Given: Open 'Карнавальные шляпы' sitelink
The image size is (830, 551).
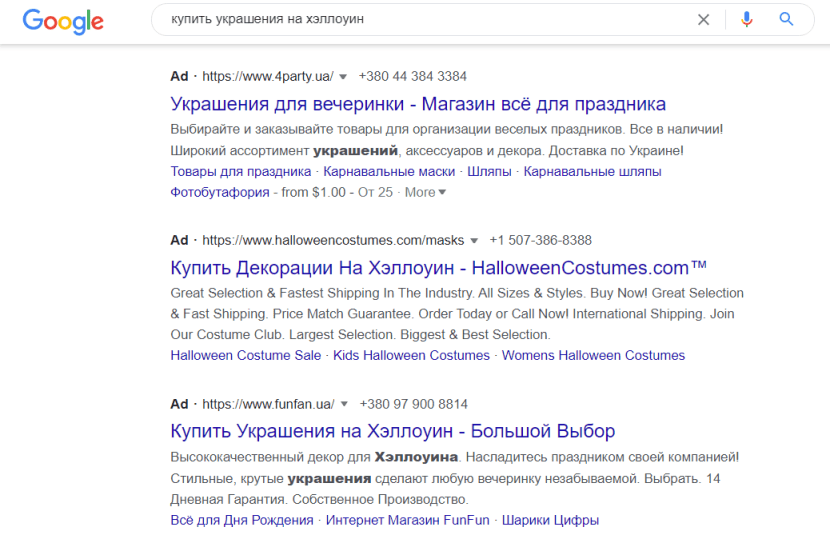Looking at the screenshot, I should click(592, 171).
